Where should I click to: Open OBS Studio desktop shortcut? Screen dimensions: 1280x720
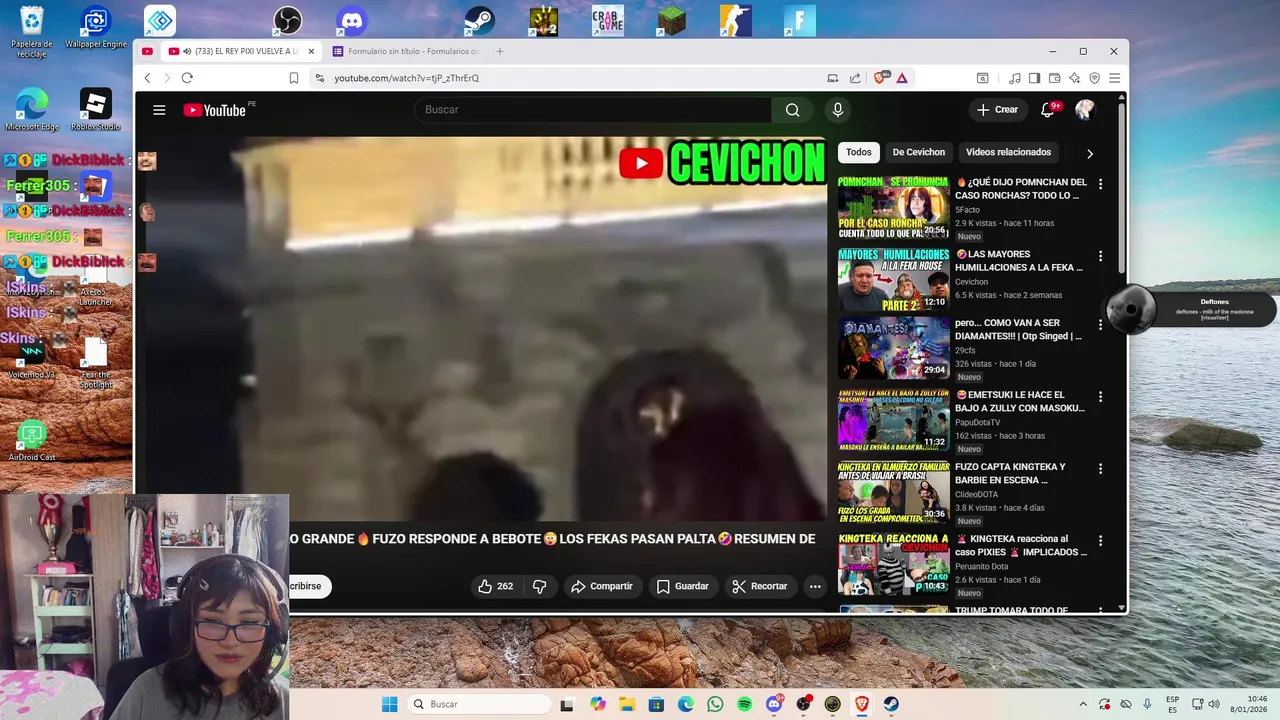(x=288, y=20)
